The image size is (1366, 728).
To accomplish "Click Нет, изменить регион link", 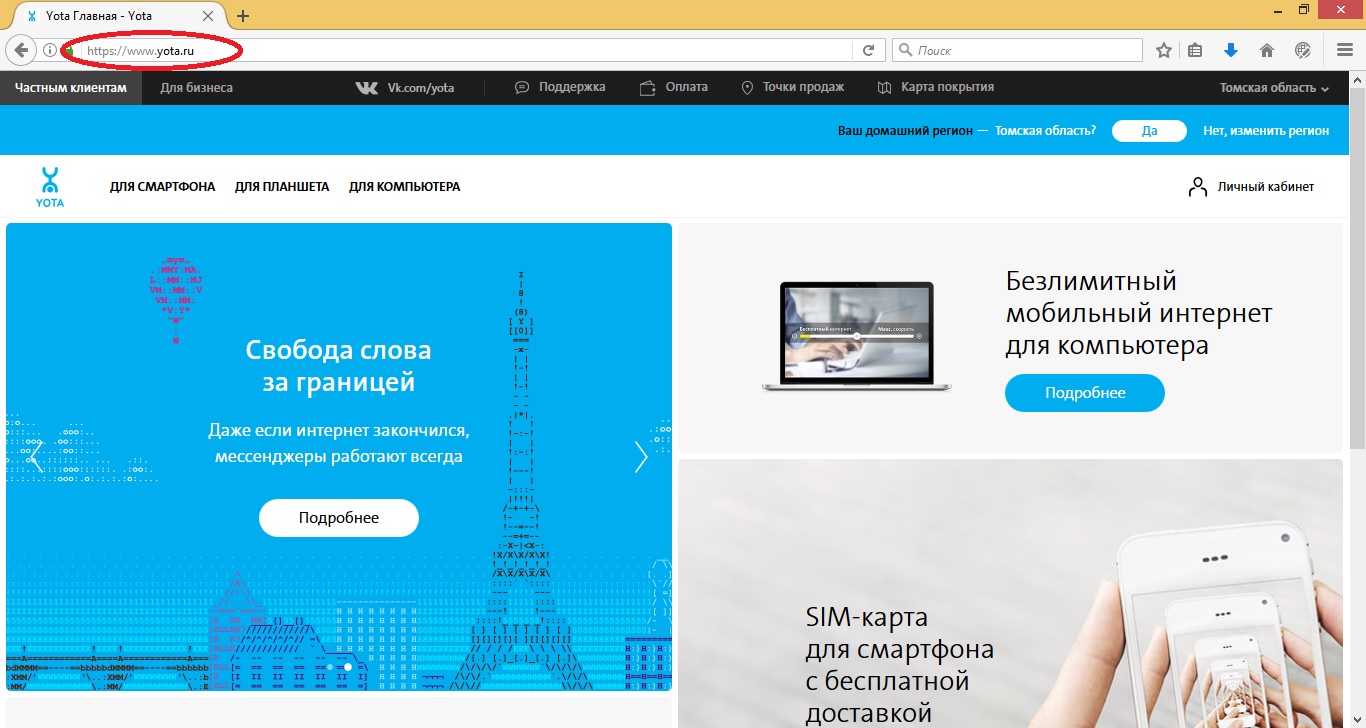I will (x=1265, y=131).
